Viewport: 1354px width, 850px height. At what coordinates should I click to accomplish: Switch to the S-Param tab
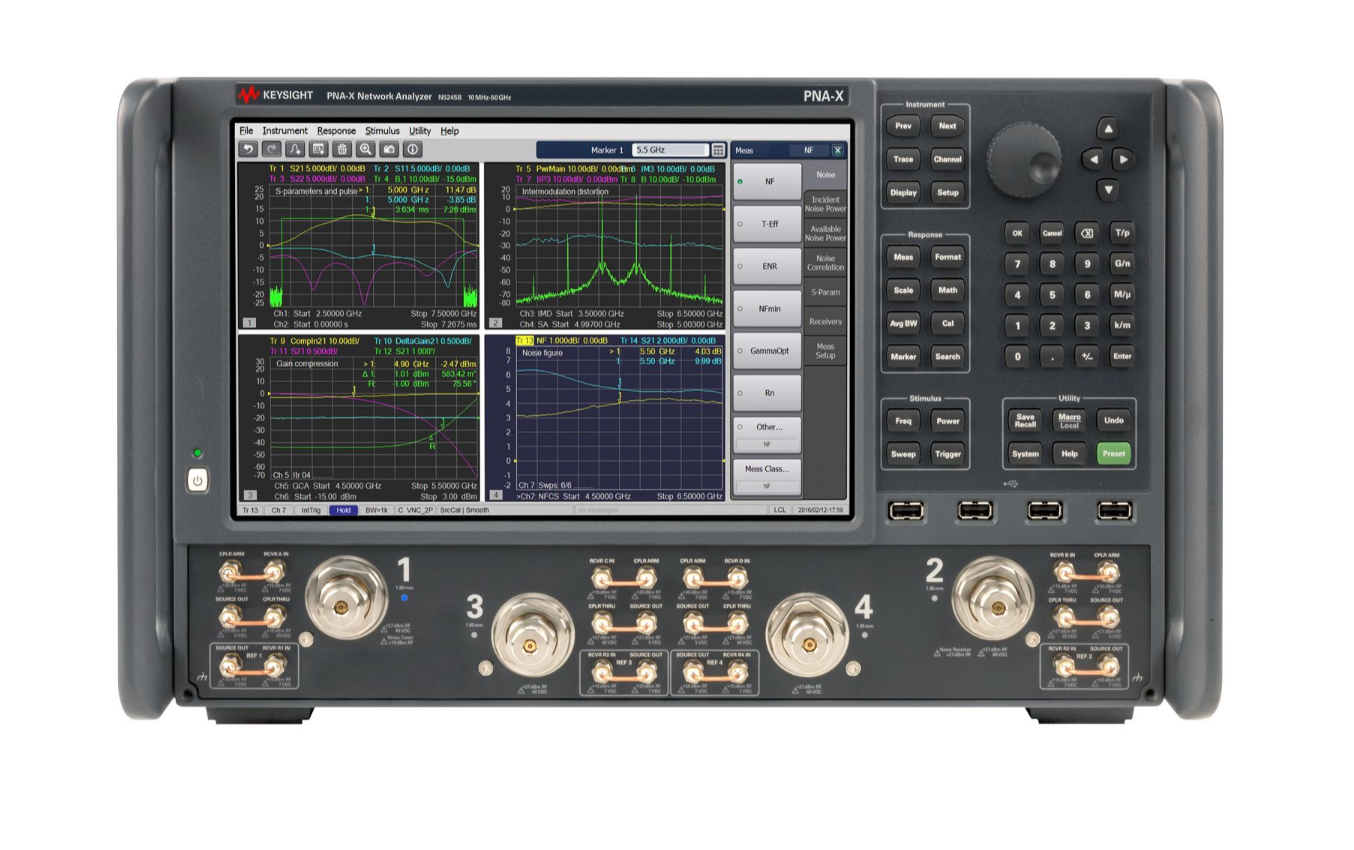(x=825, y=290)
